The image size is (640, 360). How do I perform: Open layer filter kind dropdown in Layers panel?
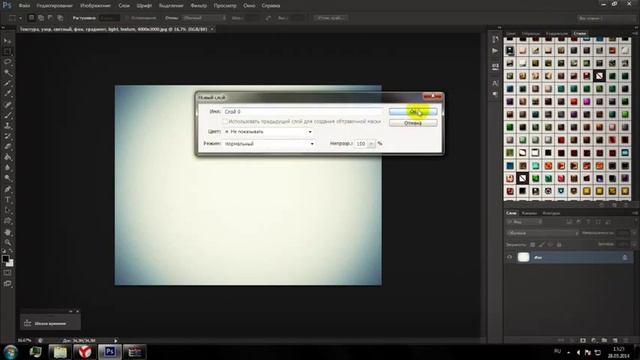click(525, 222)
